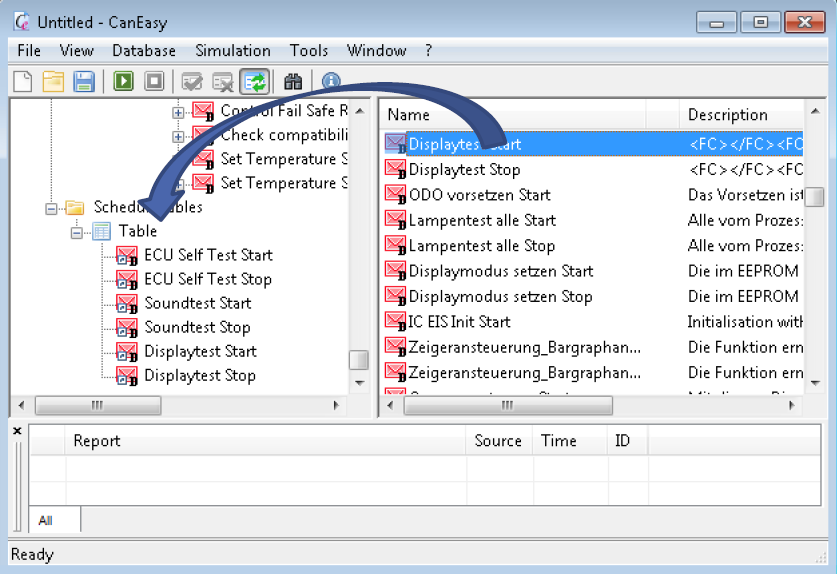The image size is (837, 575).
Task: Click the Save floppy disk icon
Action: click(84, 81)
